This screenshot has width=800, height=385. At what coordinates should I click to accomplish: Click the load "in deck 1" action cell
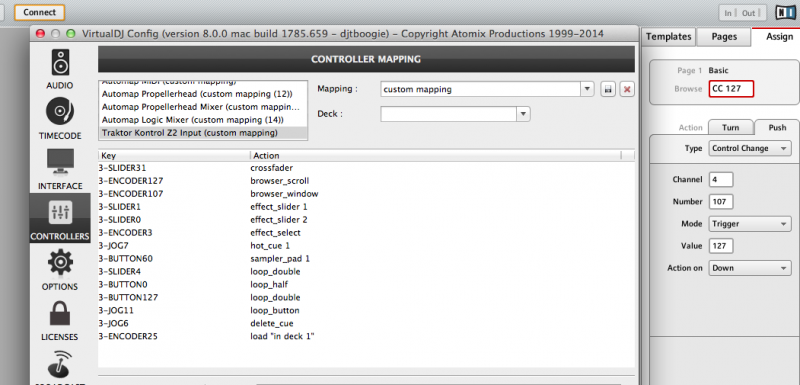(x=282, y=337)
